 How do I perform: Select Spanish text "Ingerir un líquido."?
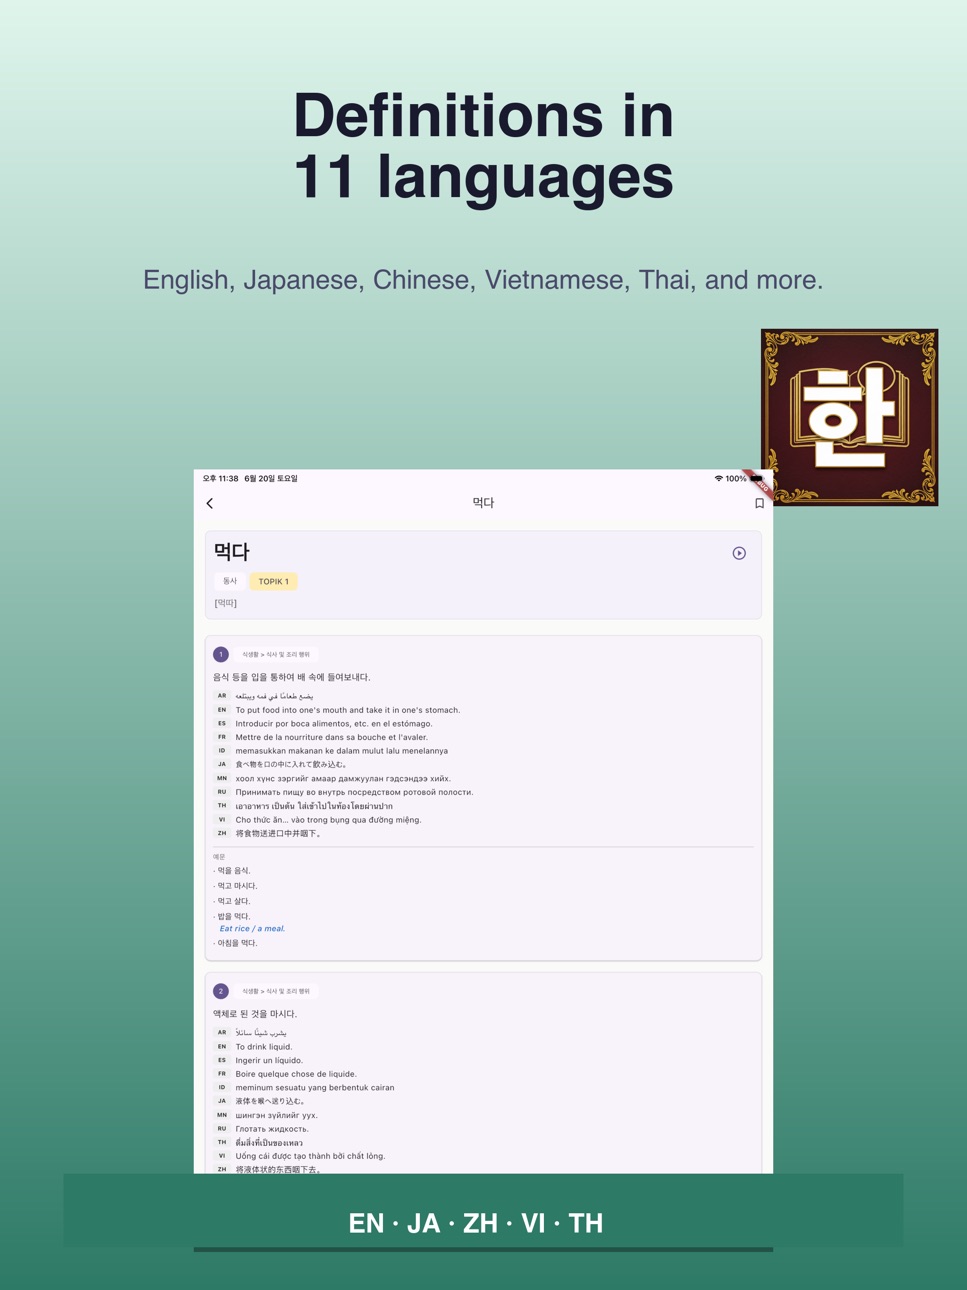coord(269,1060)
